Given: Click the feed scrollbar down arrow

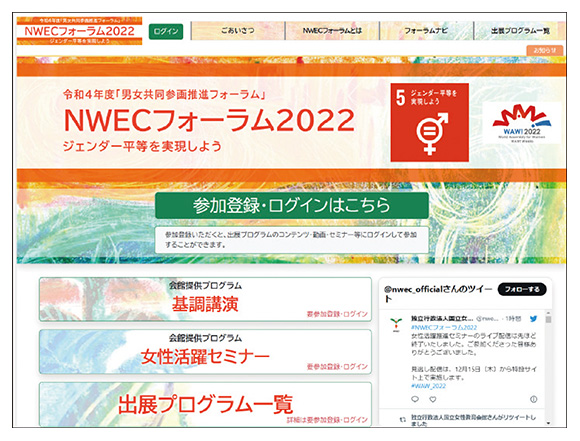Looking at the screenshot, I should pos(548,423).
